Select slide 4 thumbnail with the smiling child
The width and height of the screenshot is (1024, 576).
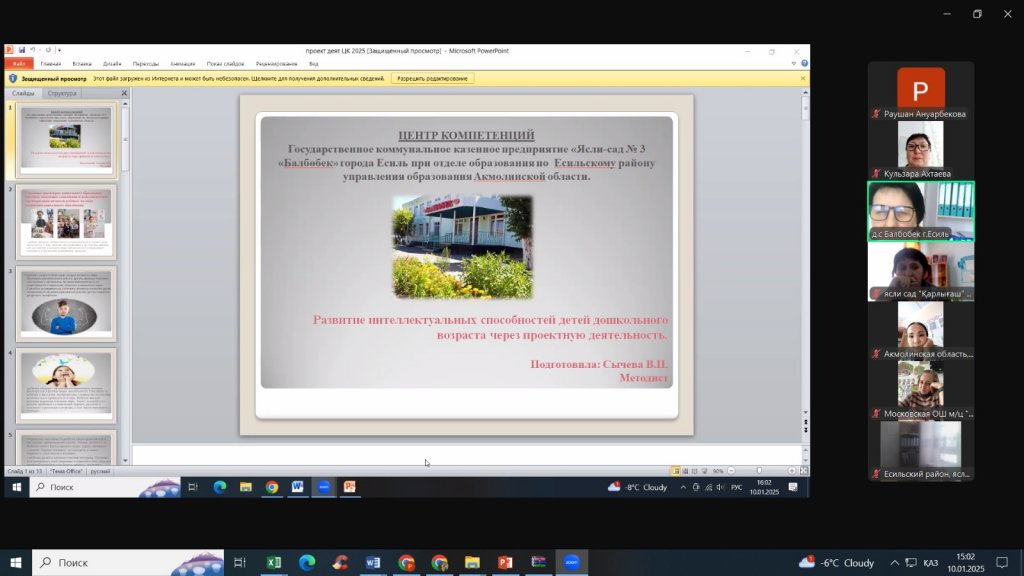[66, 385]
